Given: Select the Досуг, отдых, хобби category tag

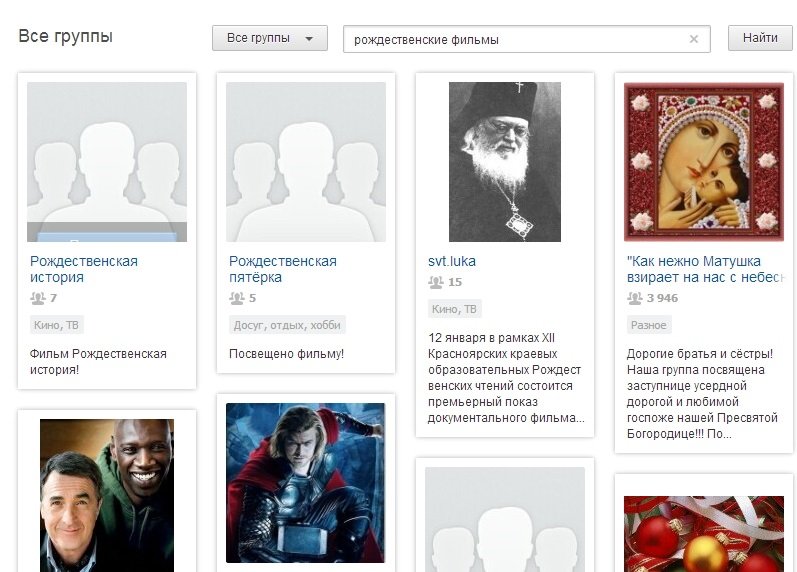Looking at the screenshot, I should click(x=287, y=325).
